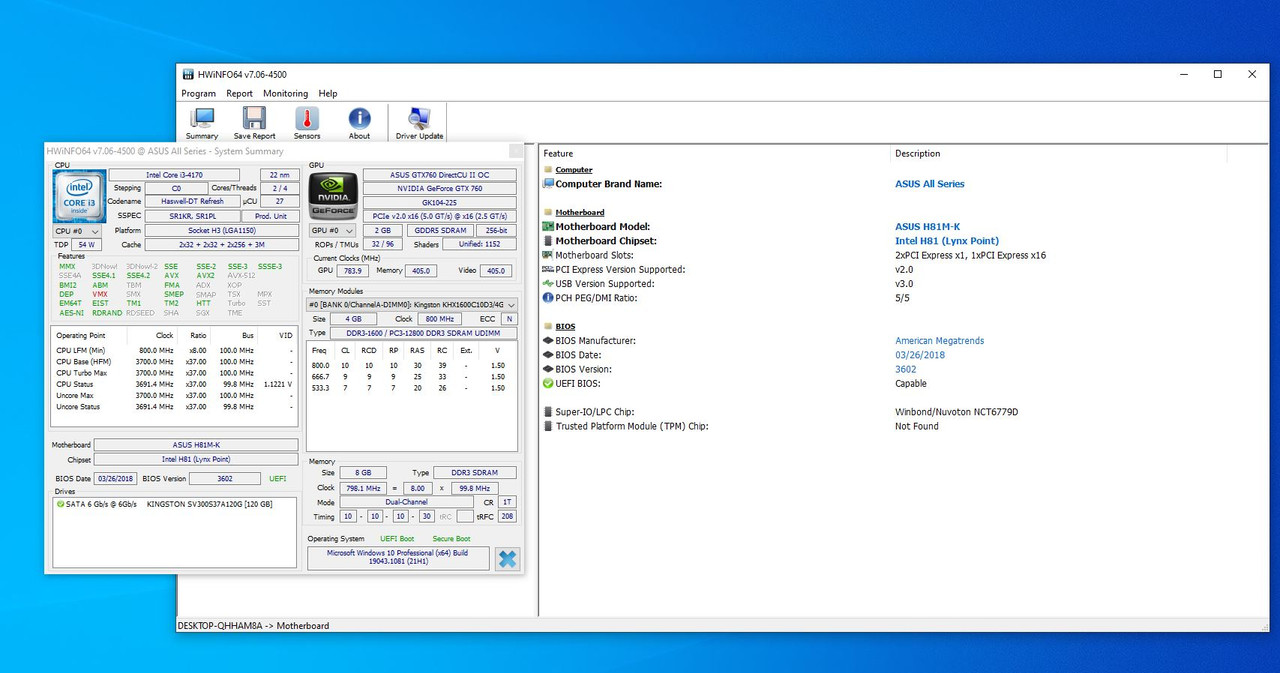Click the SR1KR, SR1PL SSPEC field
1280x673 pixels.
click(x=194, y=216)
